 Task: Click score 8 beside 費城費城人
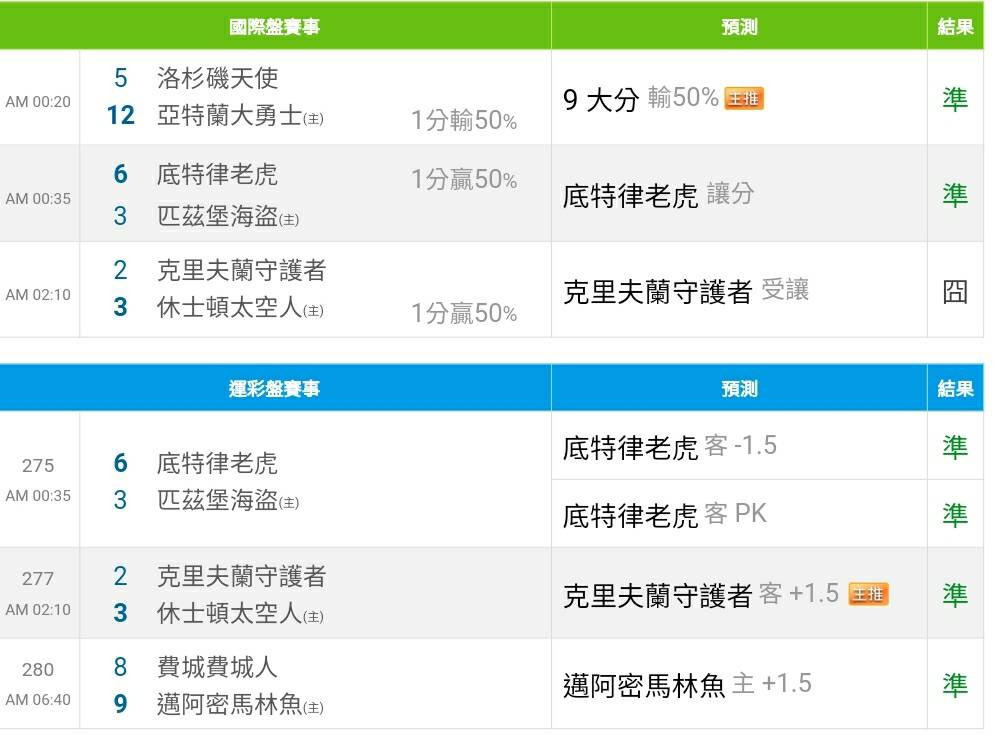tap(120, 667)
